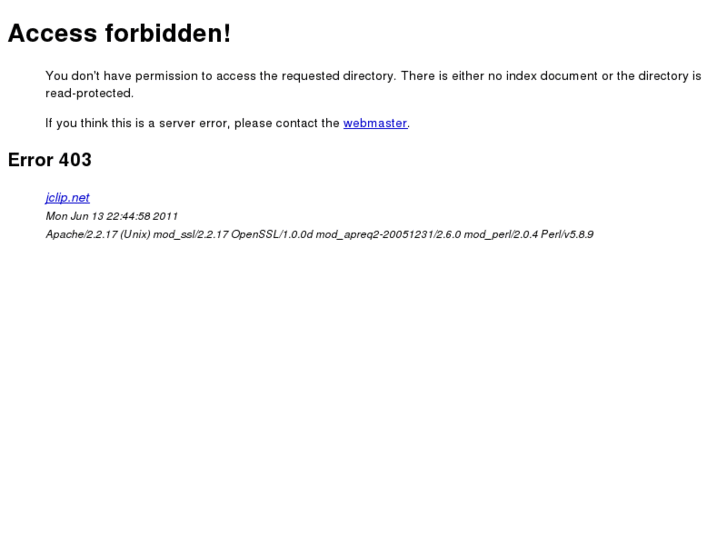Click the text "mod_apreq2-20051231/2.6.0"
The image size is (727, 545).
tap(389, 235)
